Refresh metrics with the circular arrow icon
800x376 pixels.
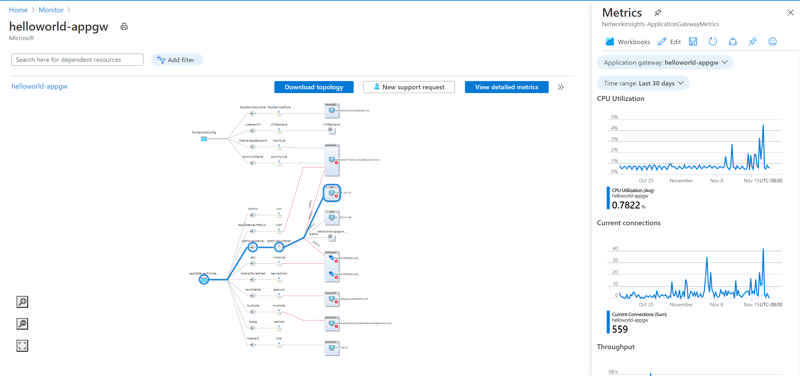(713, 42)
